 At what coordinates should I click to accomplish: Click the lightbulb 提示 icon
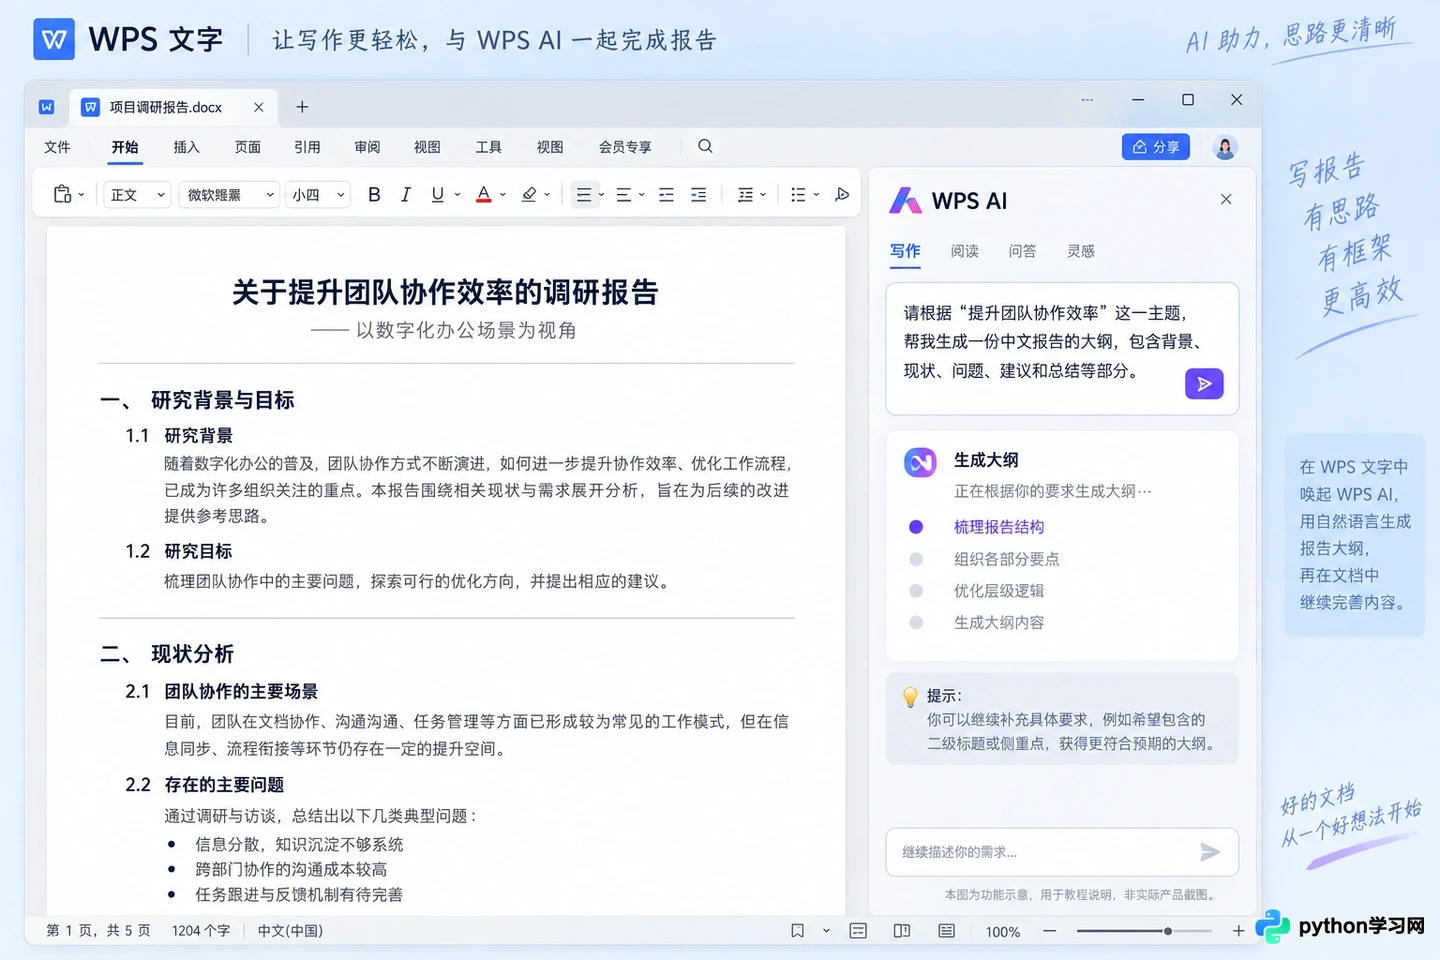coord(910,696)
